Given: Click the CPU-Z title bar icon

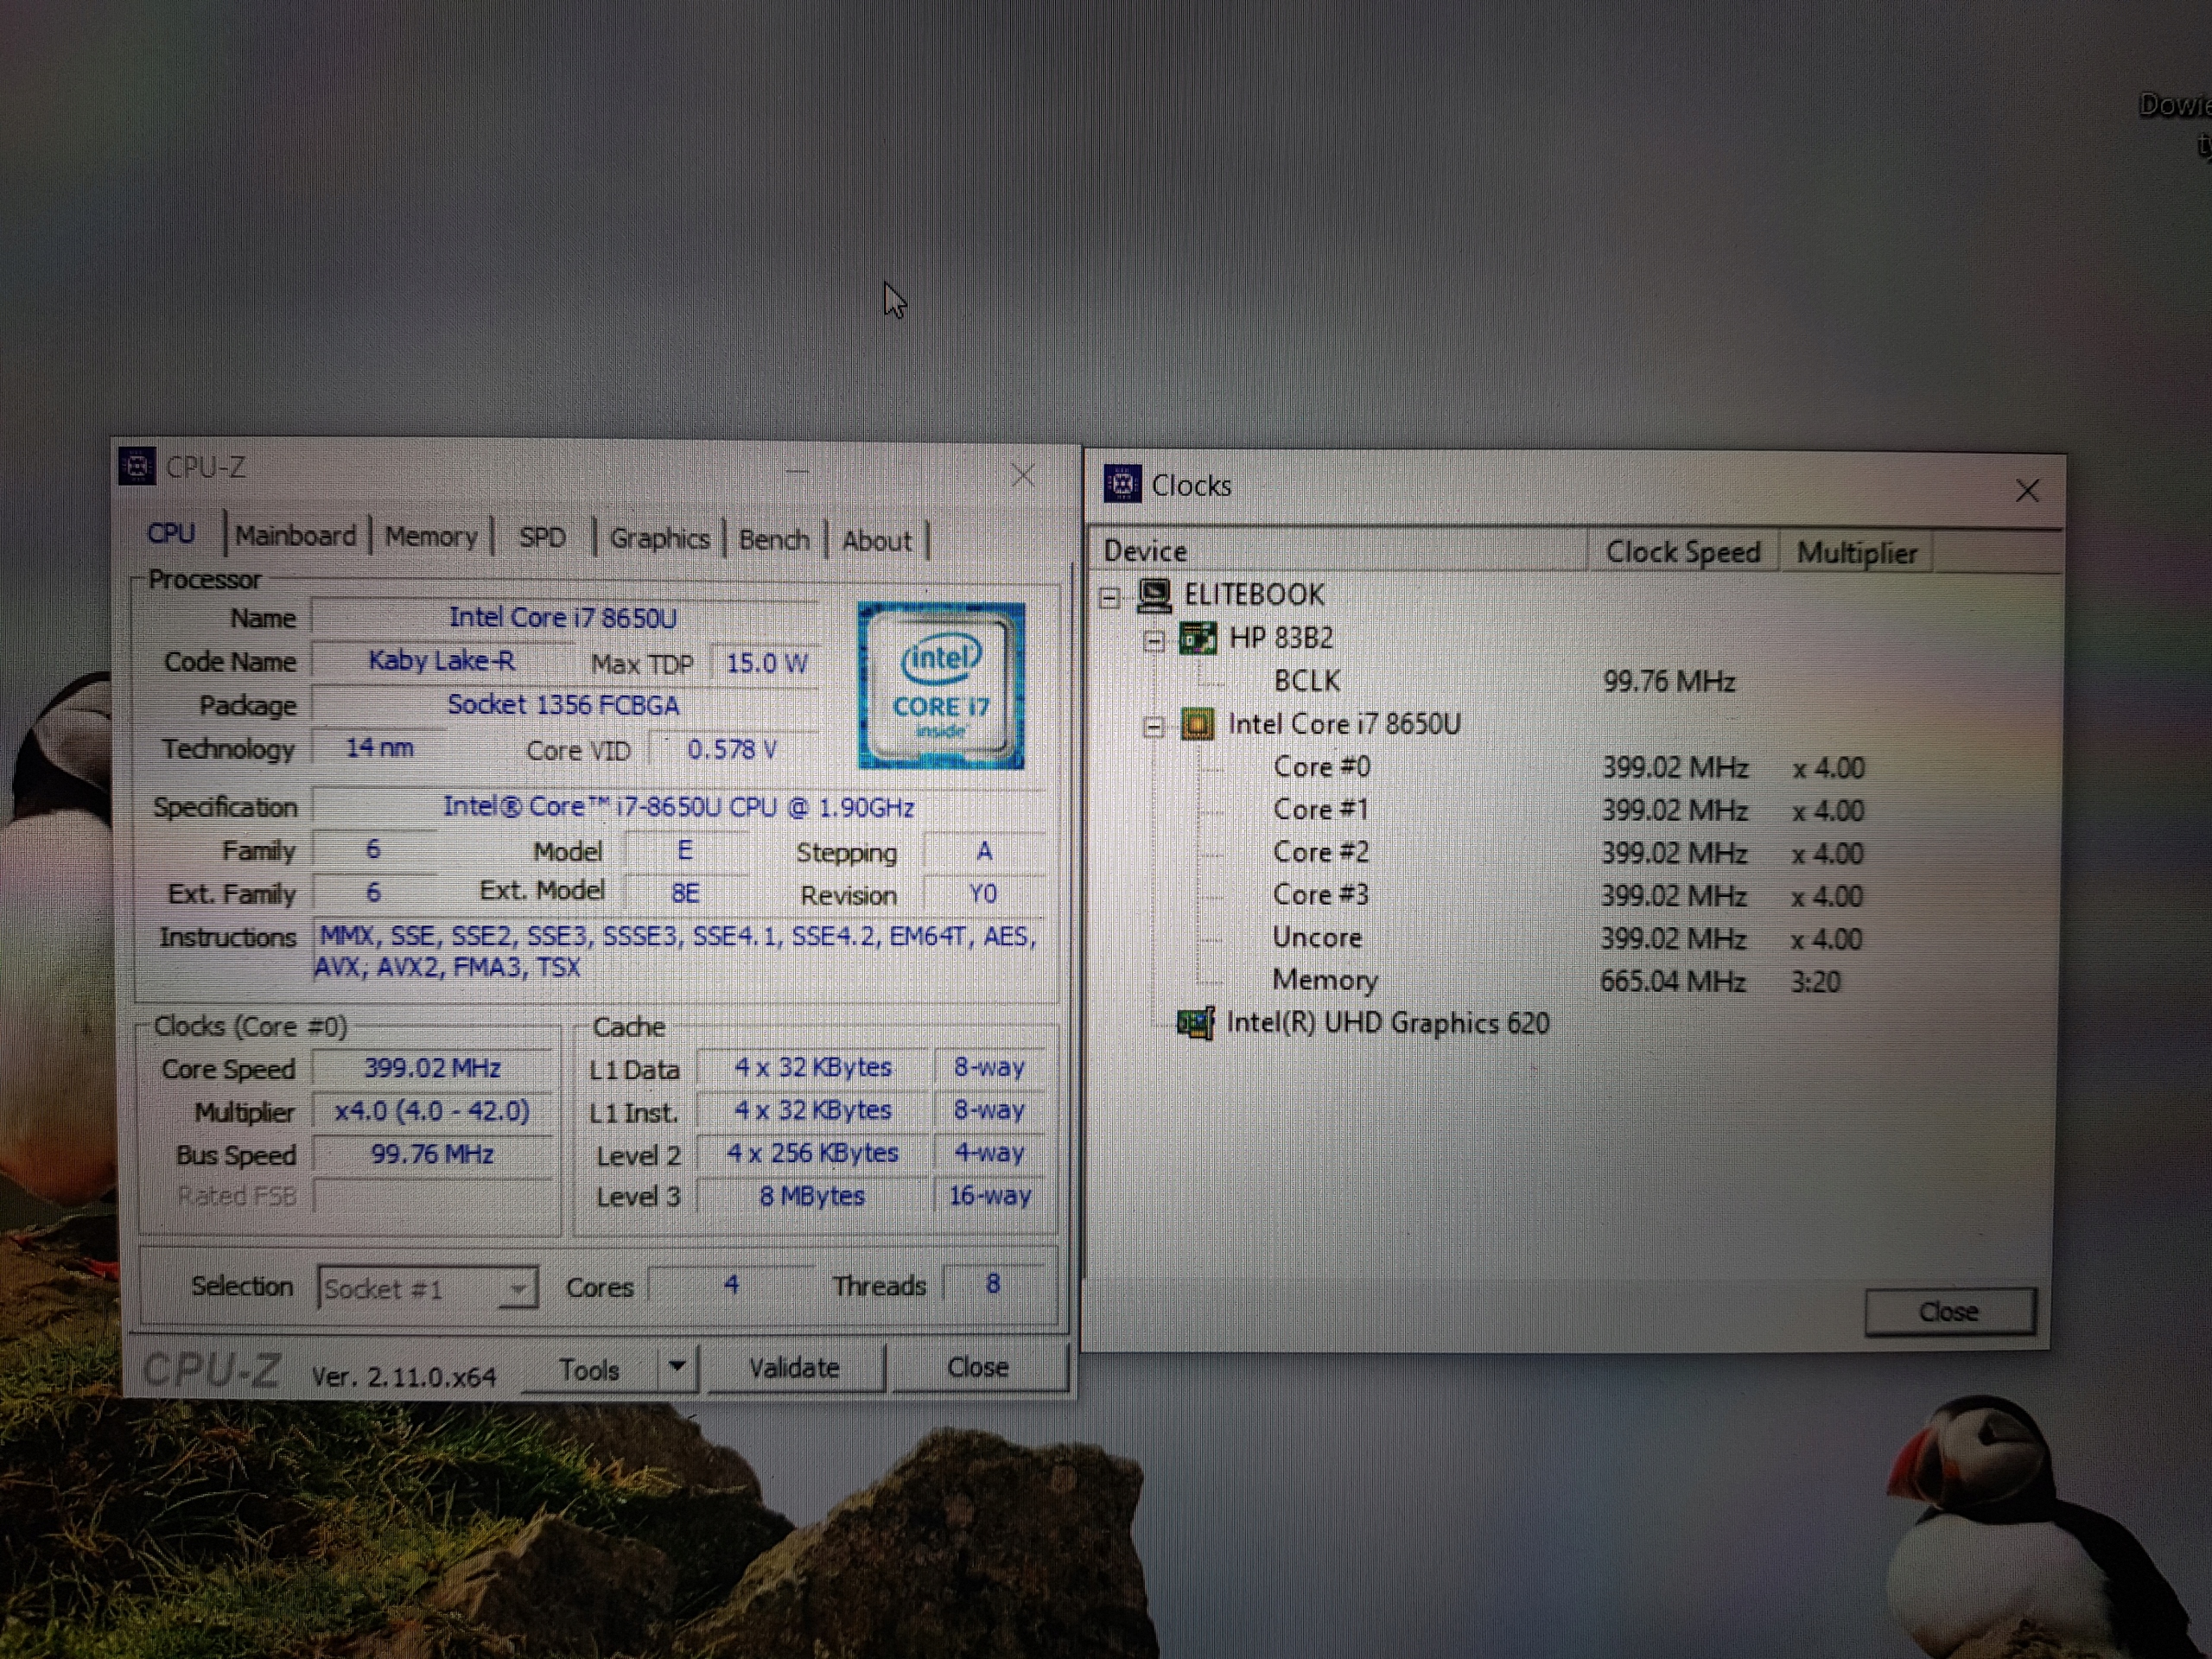Looking at the screenshot, I should (x=137, y=466).
